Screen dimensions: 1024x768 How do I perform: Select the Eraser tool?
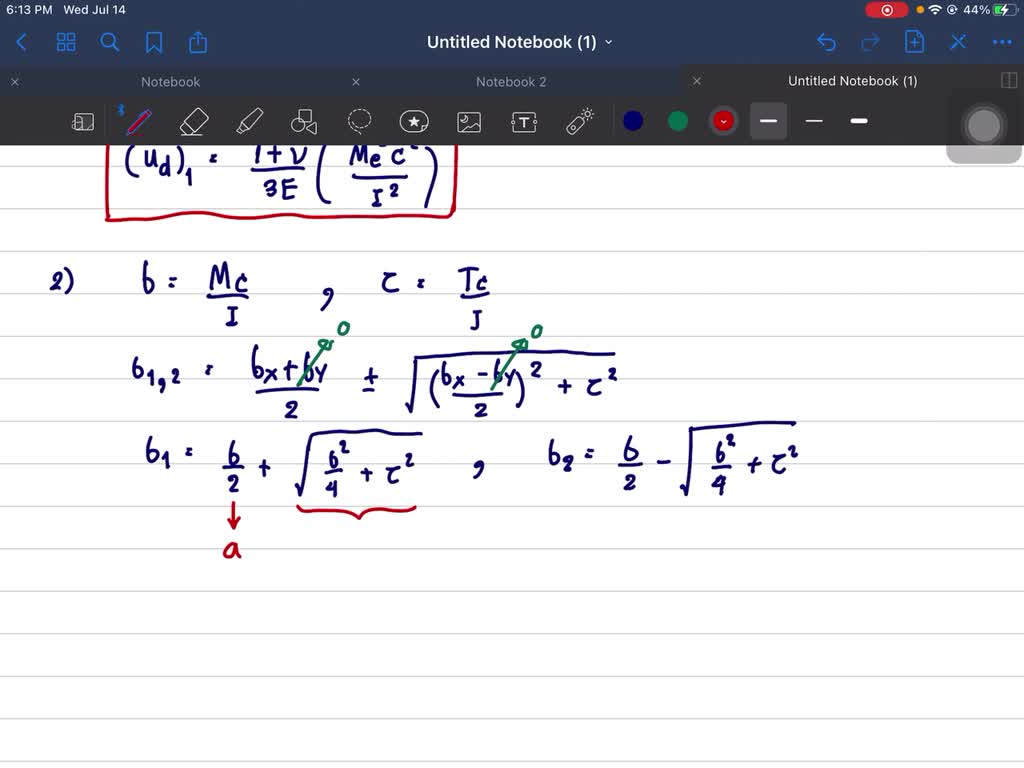point(193,121)
